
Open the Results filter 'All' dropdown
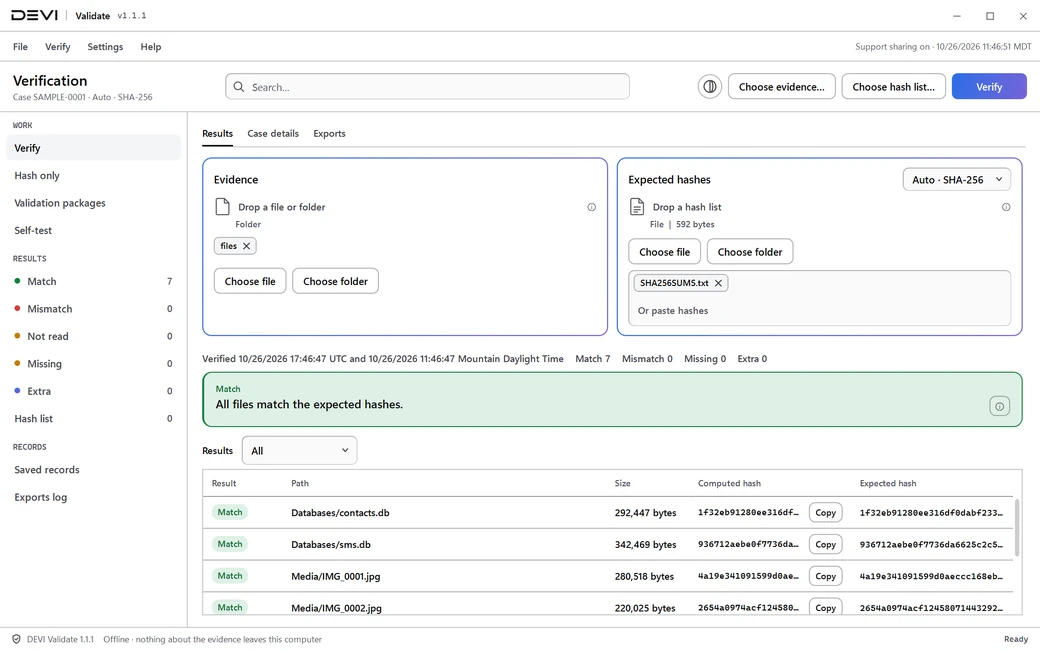(x=299, y=450)
